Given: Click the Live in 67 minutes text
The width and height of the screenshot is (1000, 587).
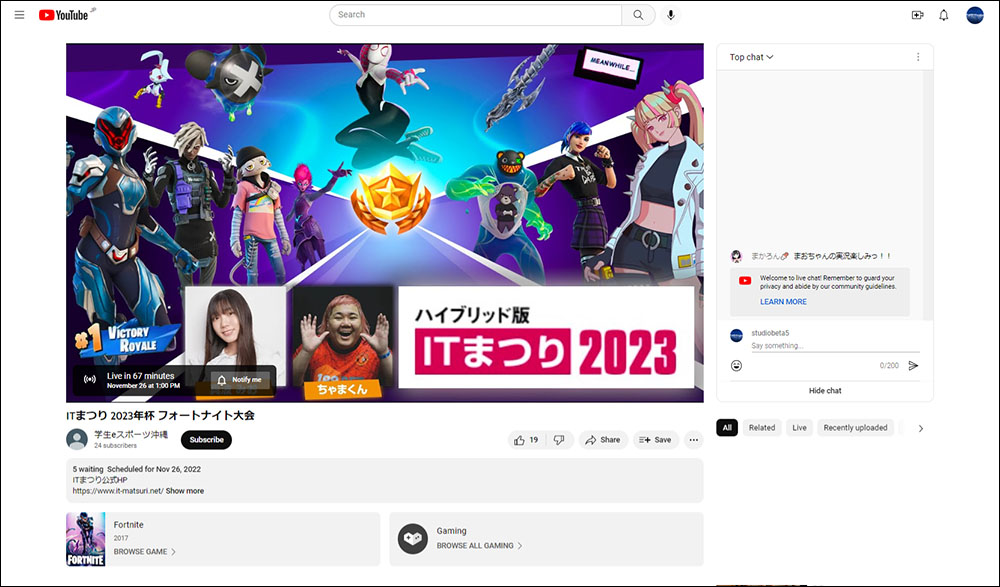Looking at the screenshot, I should tap(140, 376).
